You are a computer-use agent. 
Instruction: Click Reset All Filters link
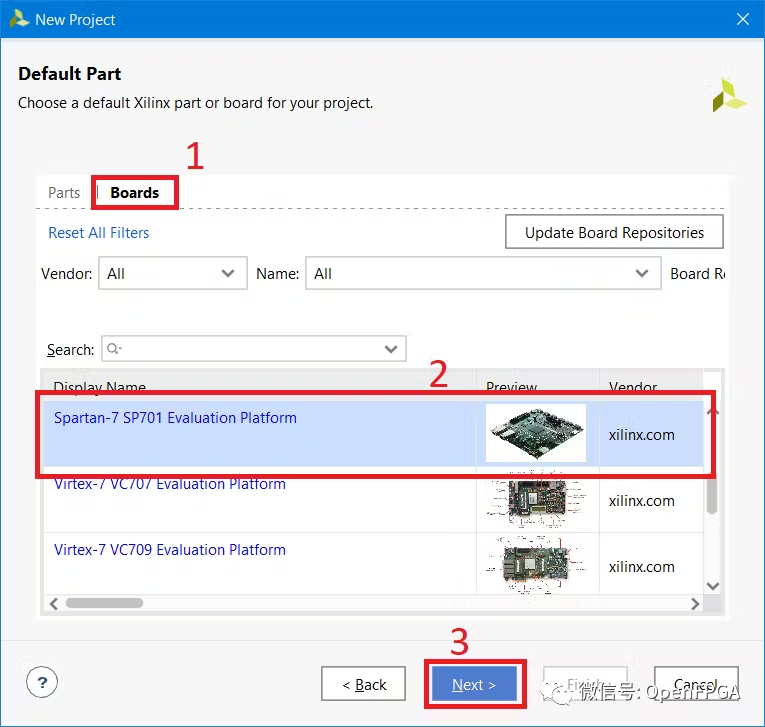(99, 233)
